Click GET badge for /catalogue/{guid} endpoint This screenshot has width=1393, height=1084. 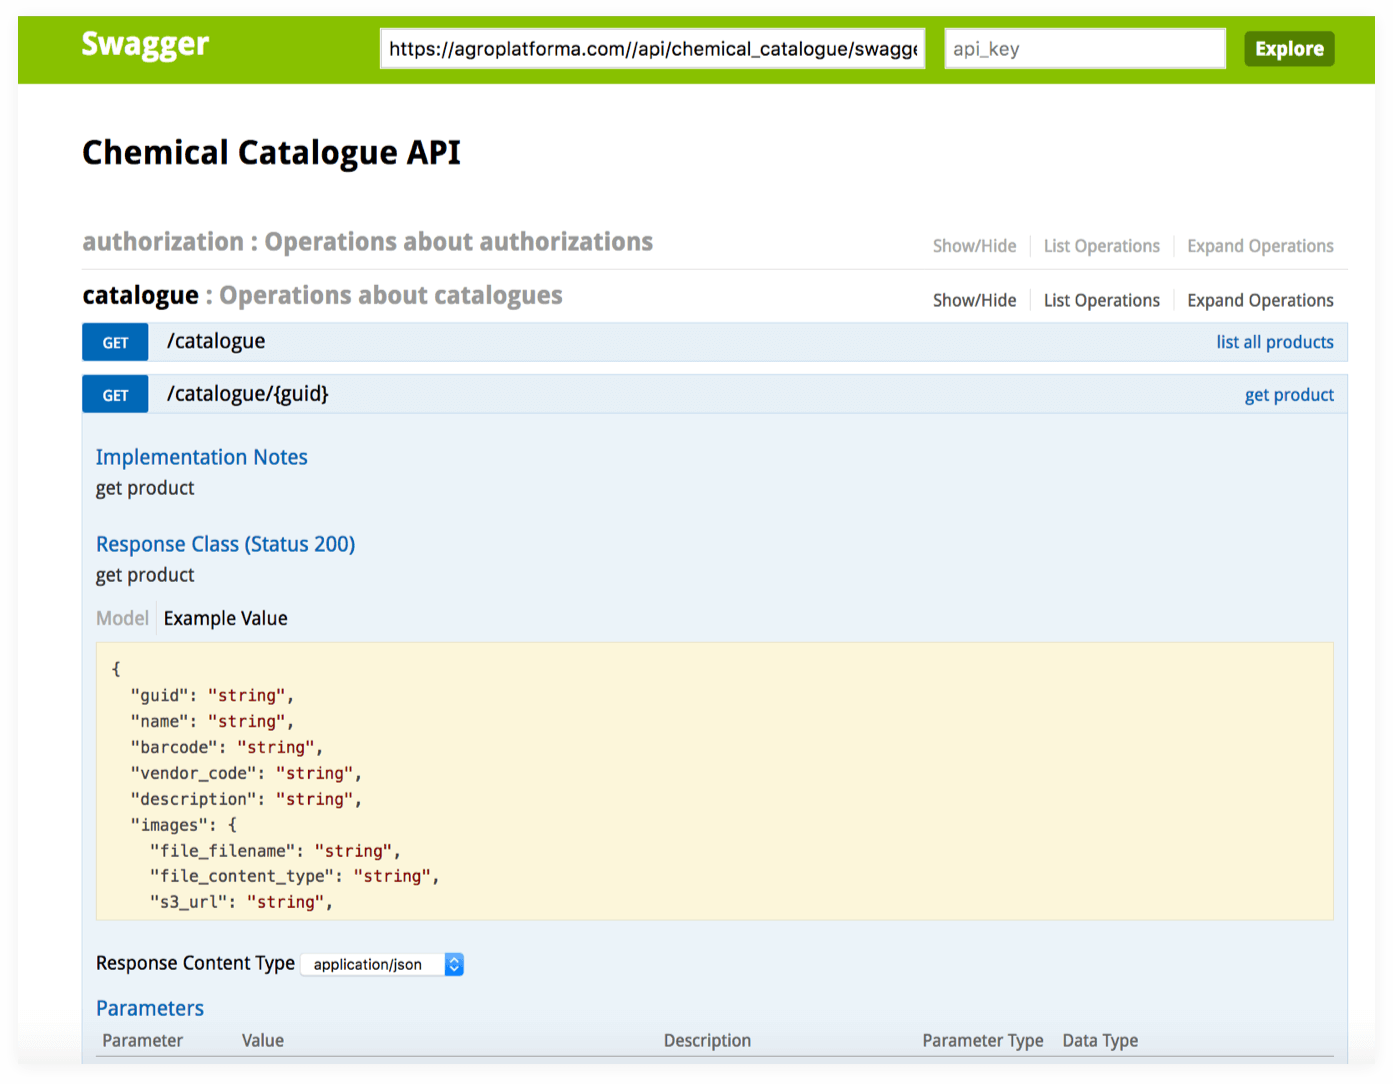coord(115,394)
